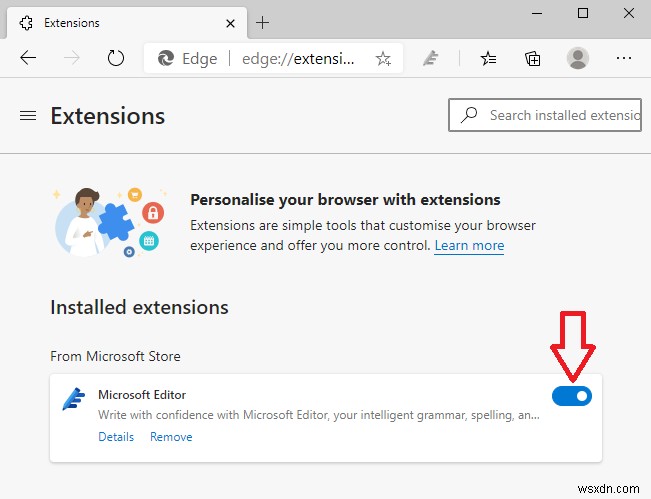Viewport: 651px width, 499px height.
Task: Open Microsoft Editor extension toolbar icon
Action: tap(431, 58)
